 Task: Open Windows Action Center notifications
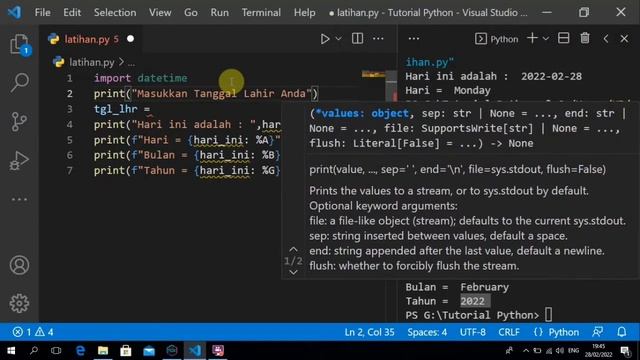pyautogui.click(x=625, y=351)
